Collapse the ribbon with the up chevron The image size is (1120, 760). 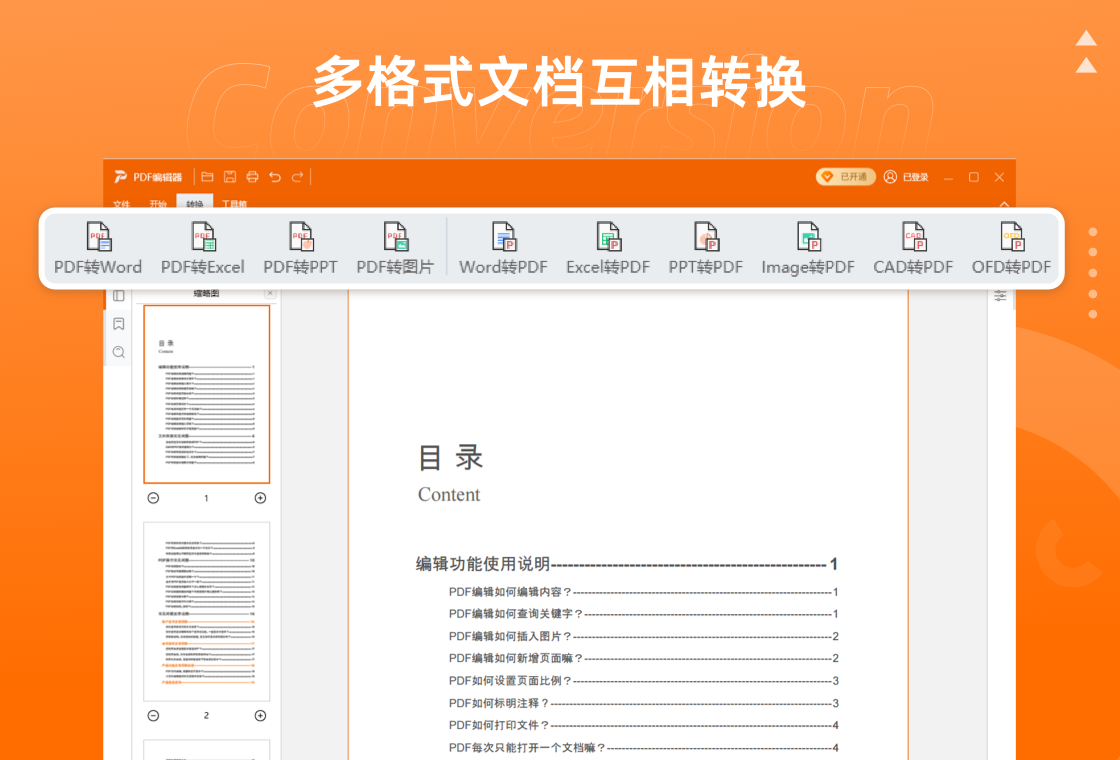point(1004,204)
